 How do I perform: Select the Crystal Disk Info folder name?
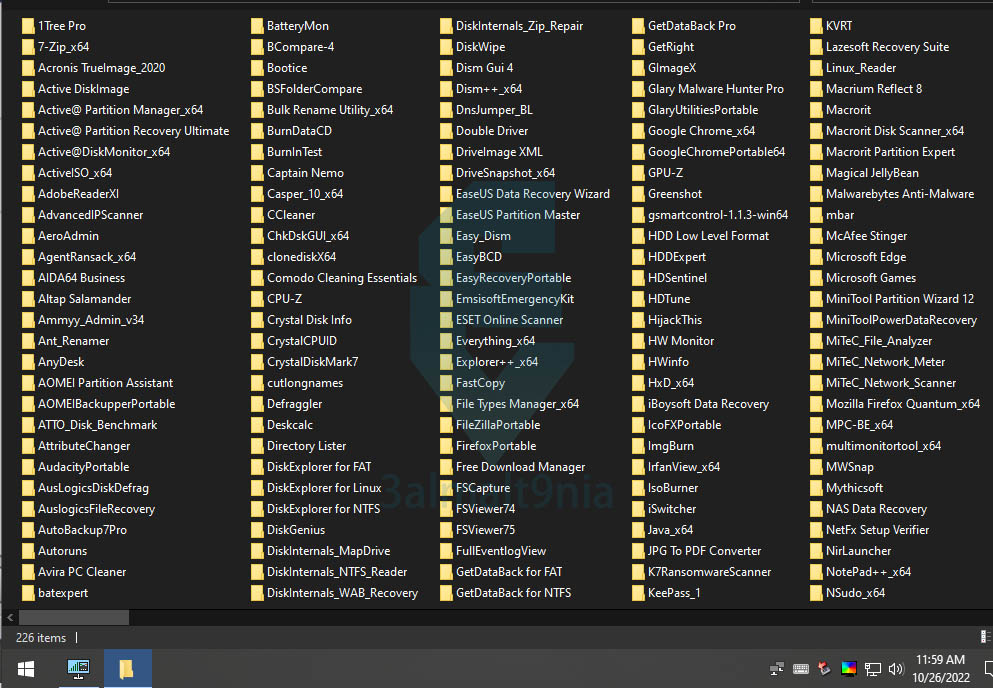pos(309,320)
